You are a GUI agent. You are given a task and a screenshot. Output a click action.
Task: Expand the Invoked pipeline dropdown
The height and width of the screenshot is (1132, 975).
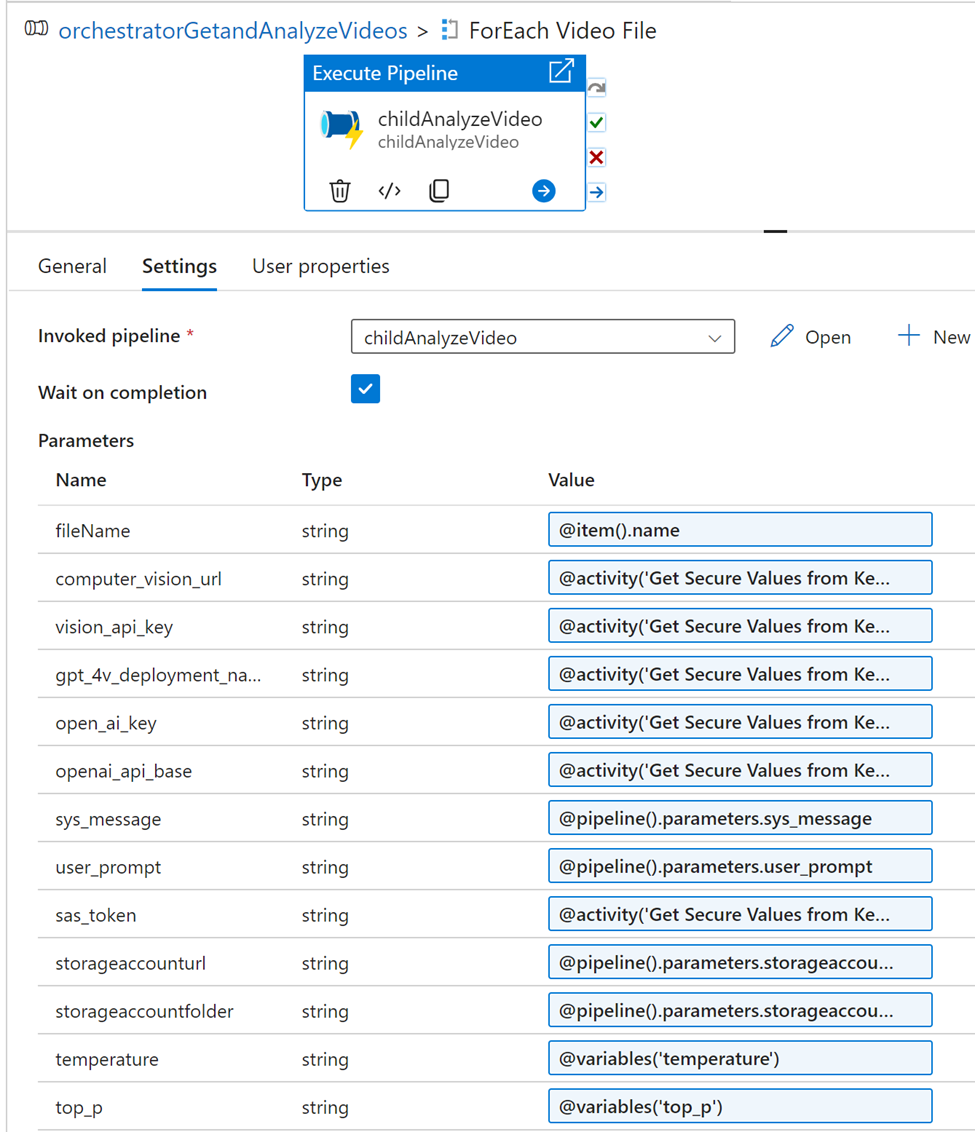(x=543, y=336)
